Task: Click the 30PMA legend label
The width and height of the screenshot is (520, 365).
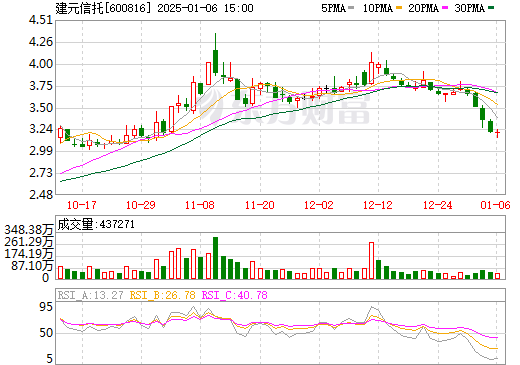Action: coord(469,8)
